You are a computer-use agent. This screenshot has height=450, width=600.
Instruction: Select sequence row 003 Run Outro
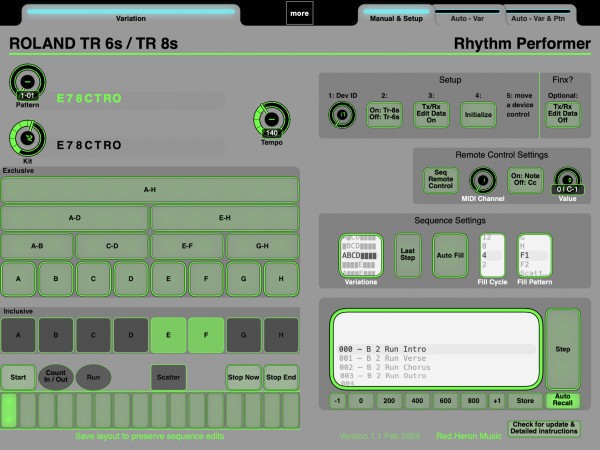coord(437,376)
